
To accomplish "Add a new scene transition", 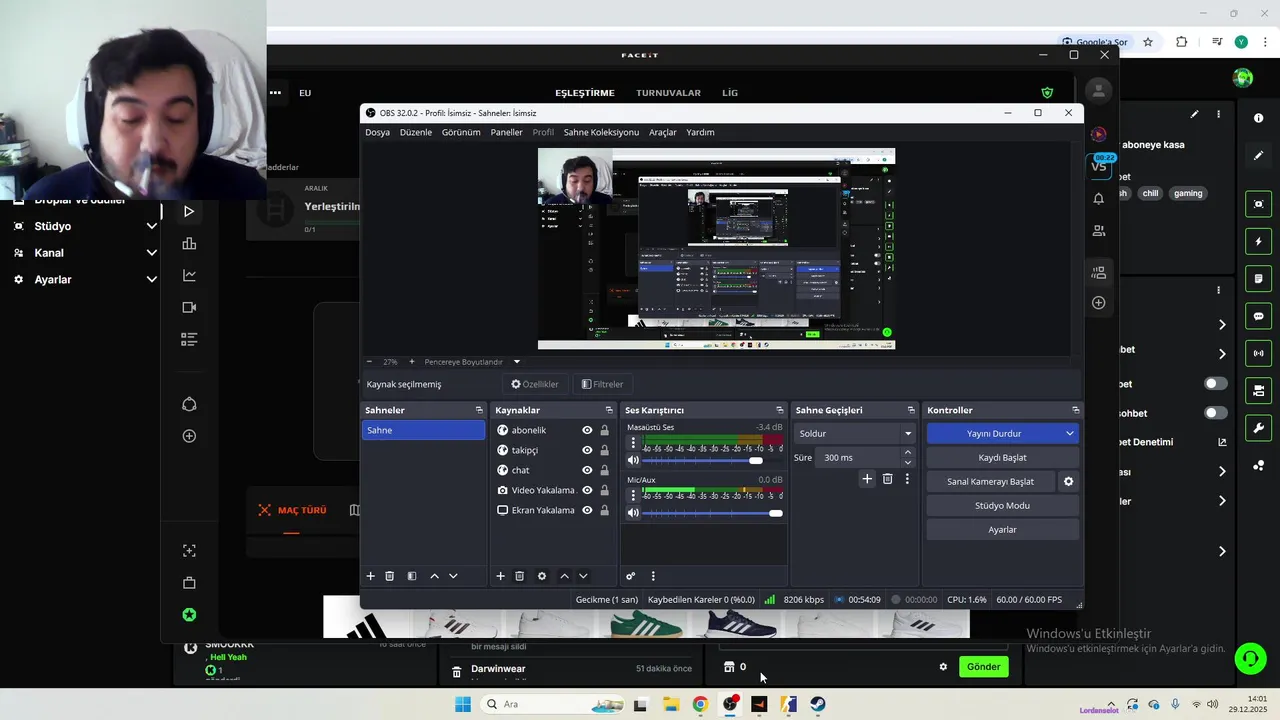I will click(x=867, y=479).
